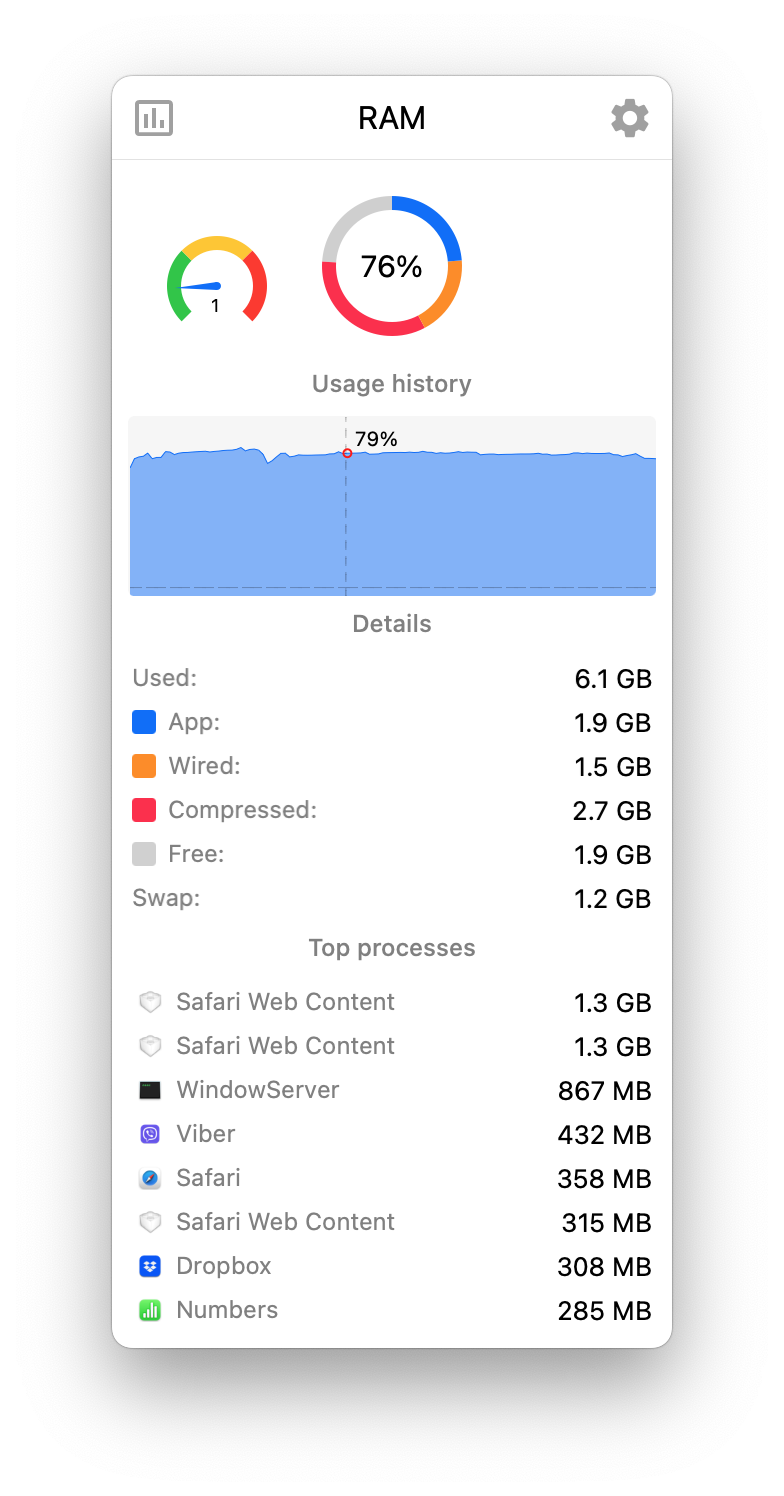Click the orange Wired color swatch

(144, 766)
